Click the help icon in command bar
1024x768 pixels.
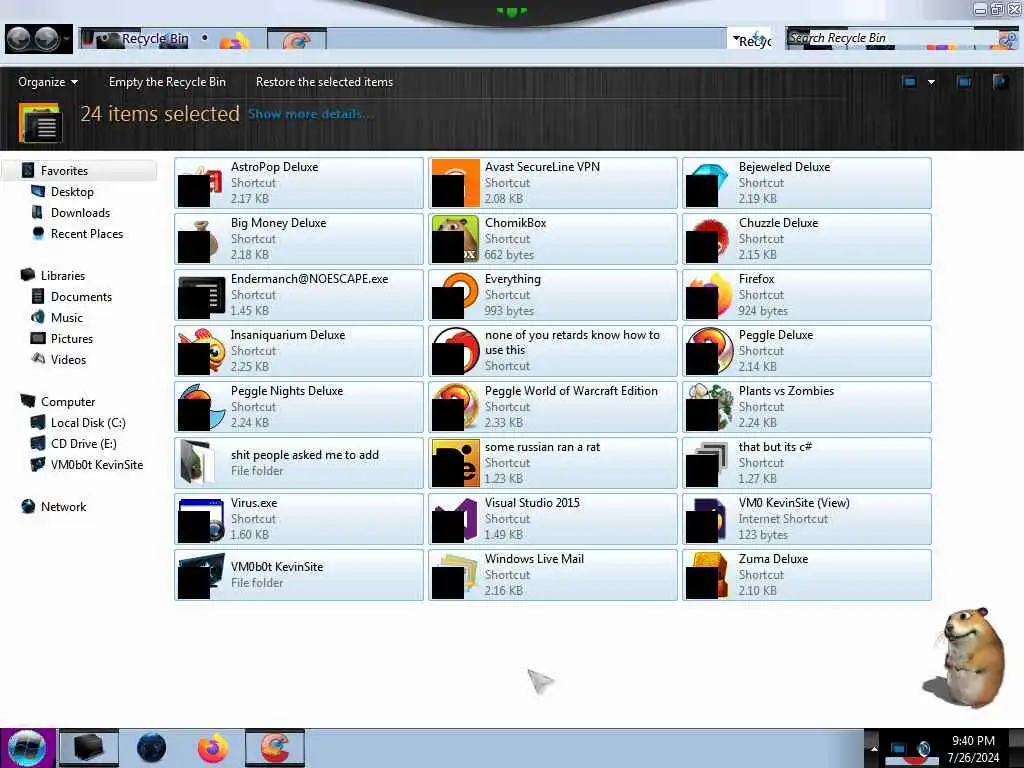(x=1000, y=82)
